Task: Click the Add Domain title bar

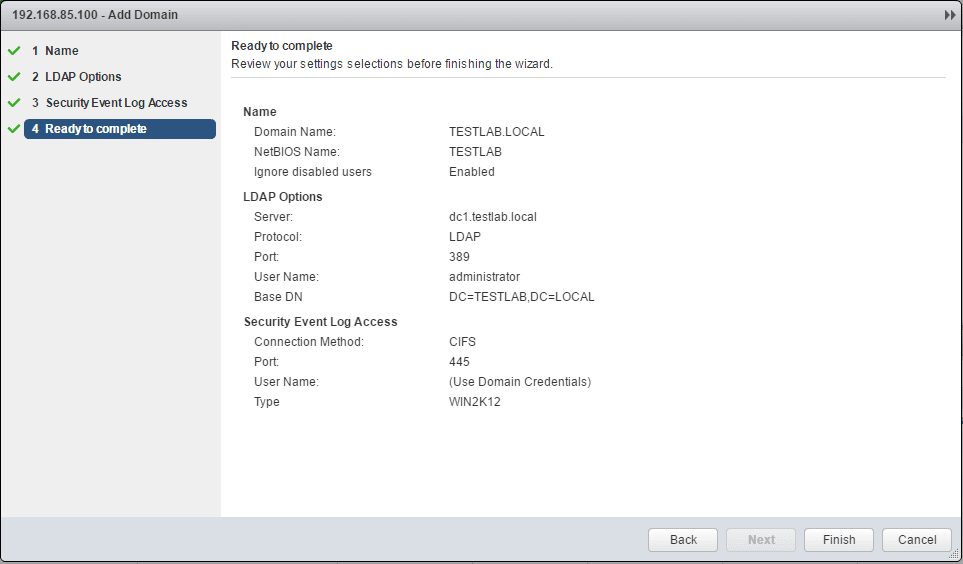Action: click(x=400, y=15)
